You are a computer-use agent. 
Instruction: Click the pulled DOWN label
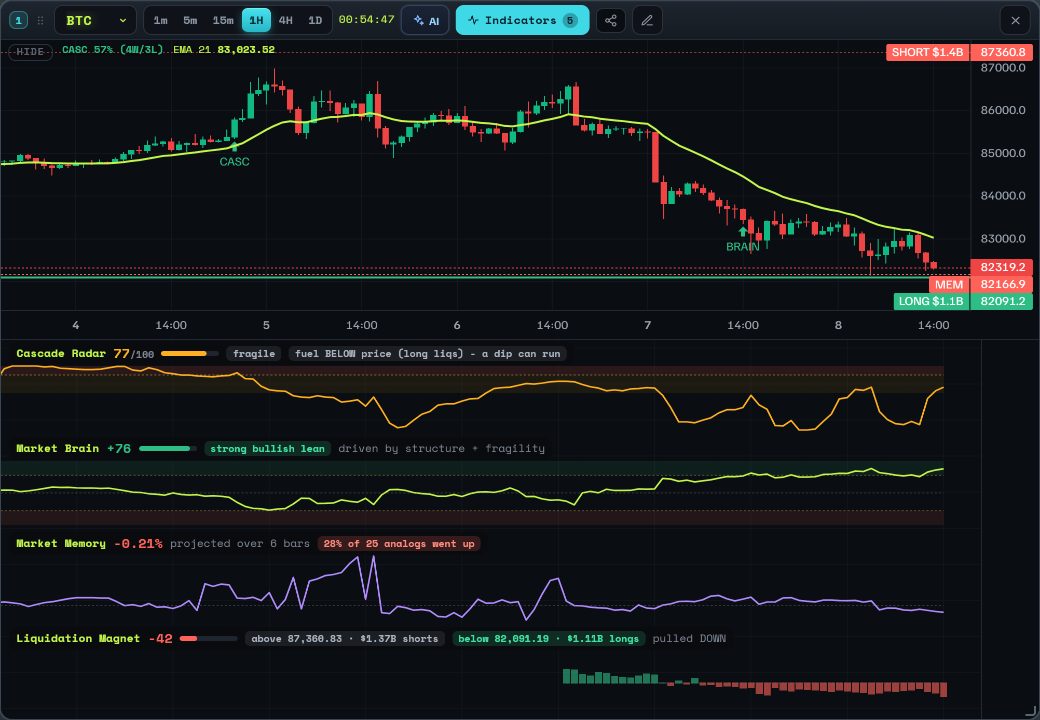click(x=689, y=639)
